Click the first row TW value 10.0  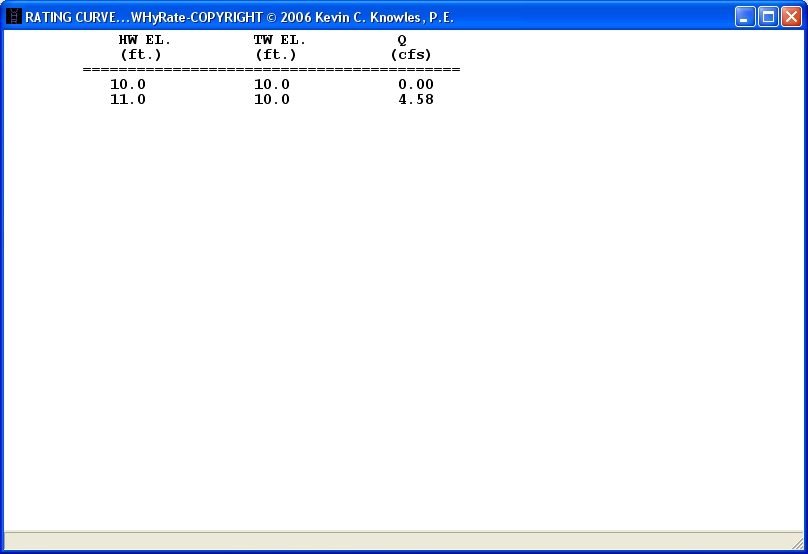coord(272,85)
